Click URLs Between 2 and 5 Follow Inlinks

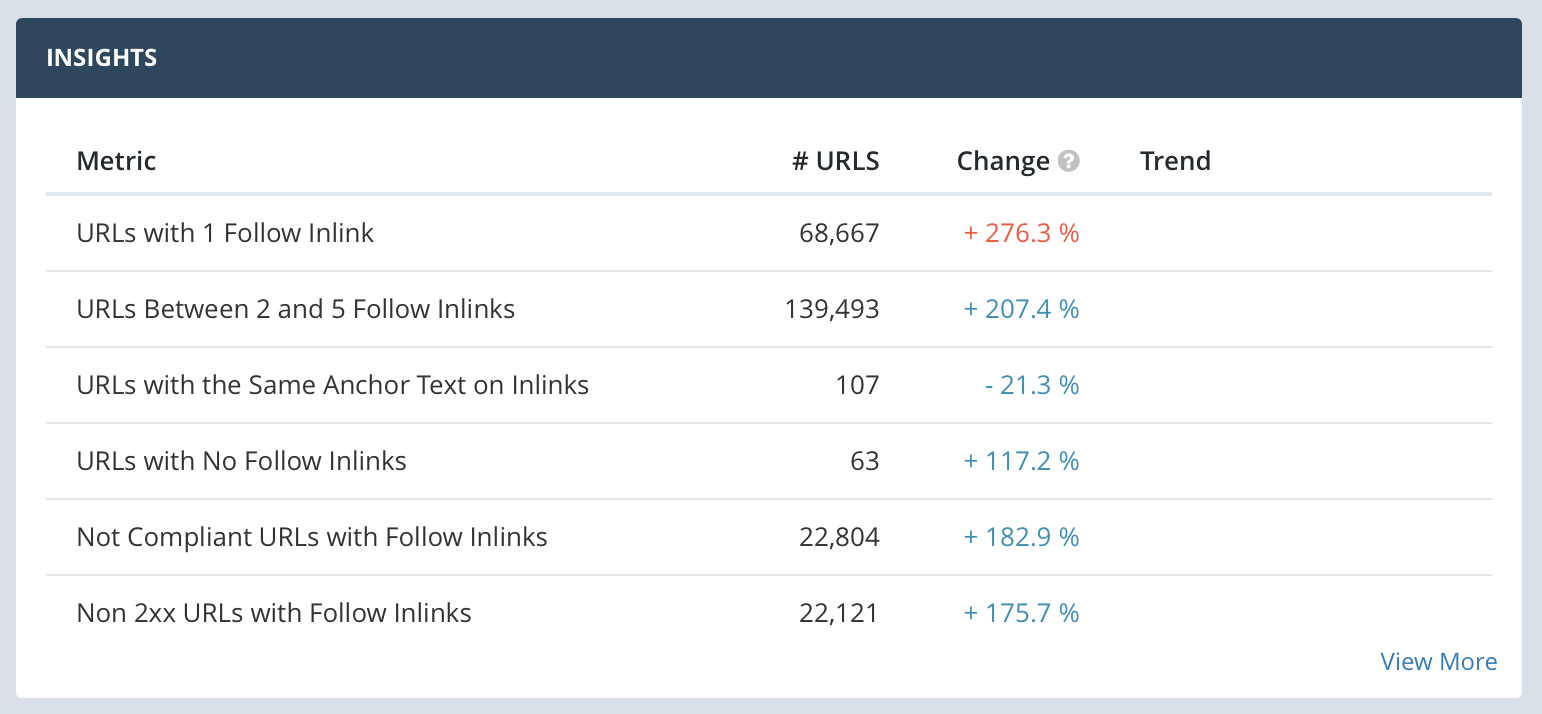click(x=295, y=309)
